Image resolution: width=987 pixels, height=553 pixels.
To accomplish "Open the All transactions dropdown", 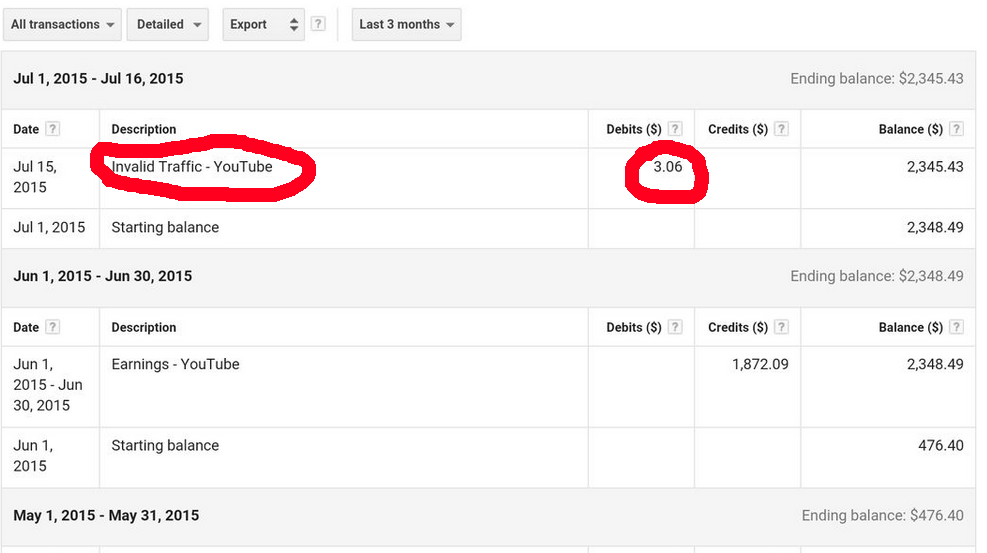I will point(62,24).
